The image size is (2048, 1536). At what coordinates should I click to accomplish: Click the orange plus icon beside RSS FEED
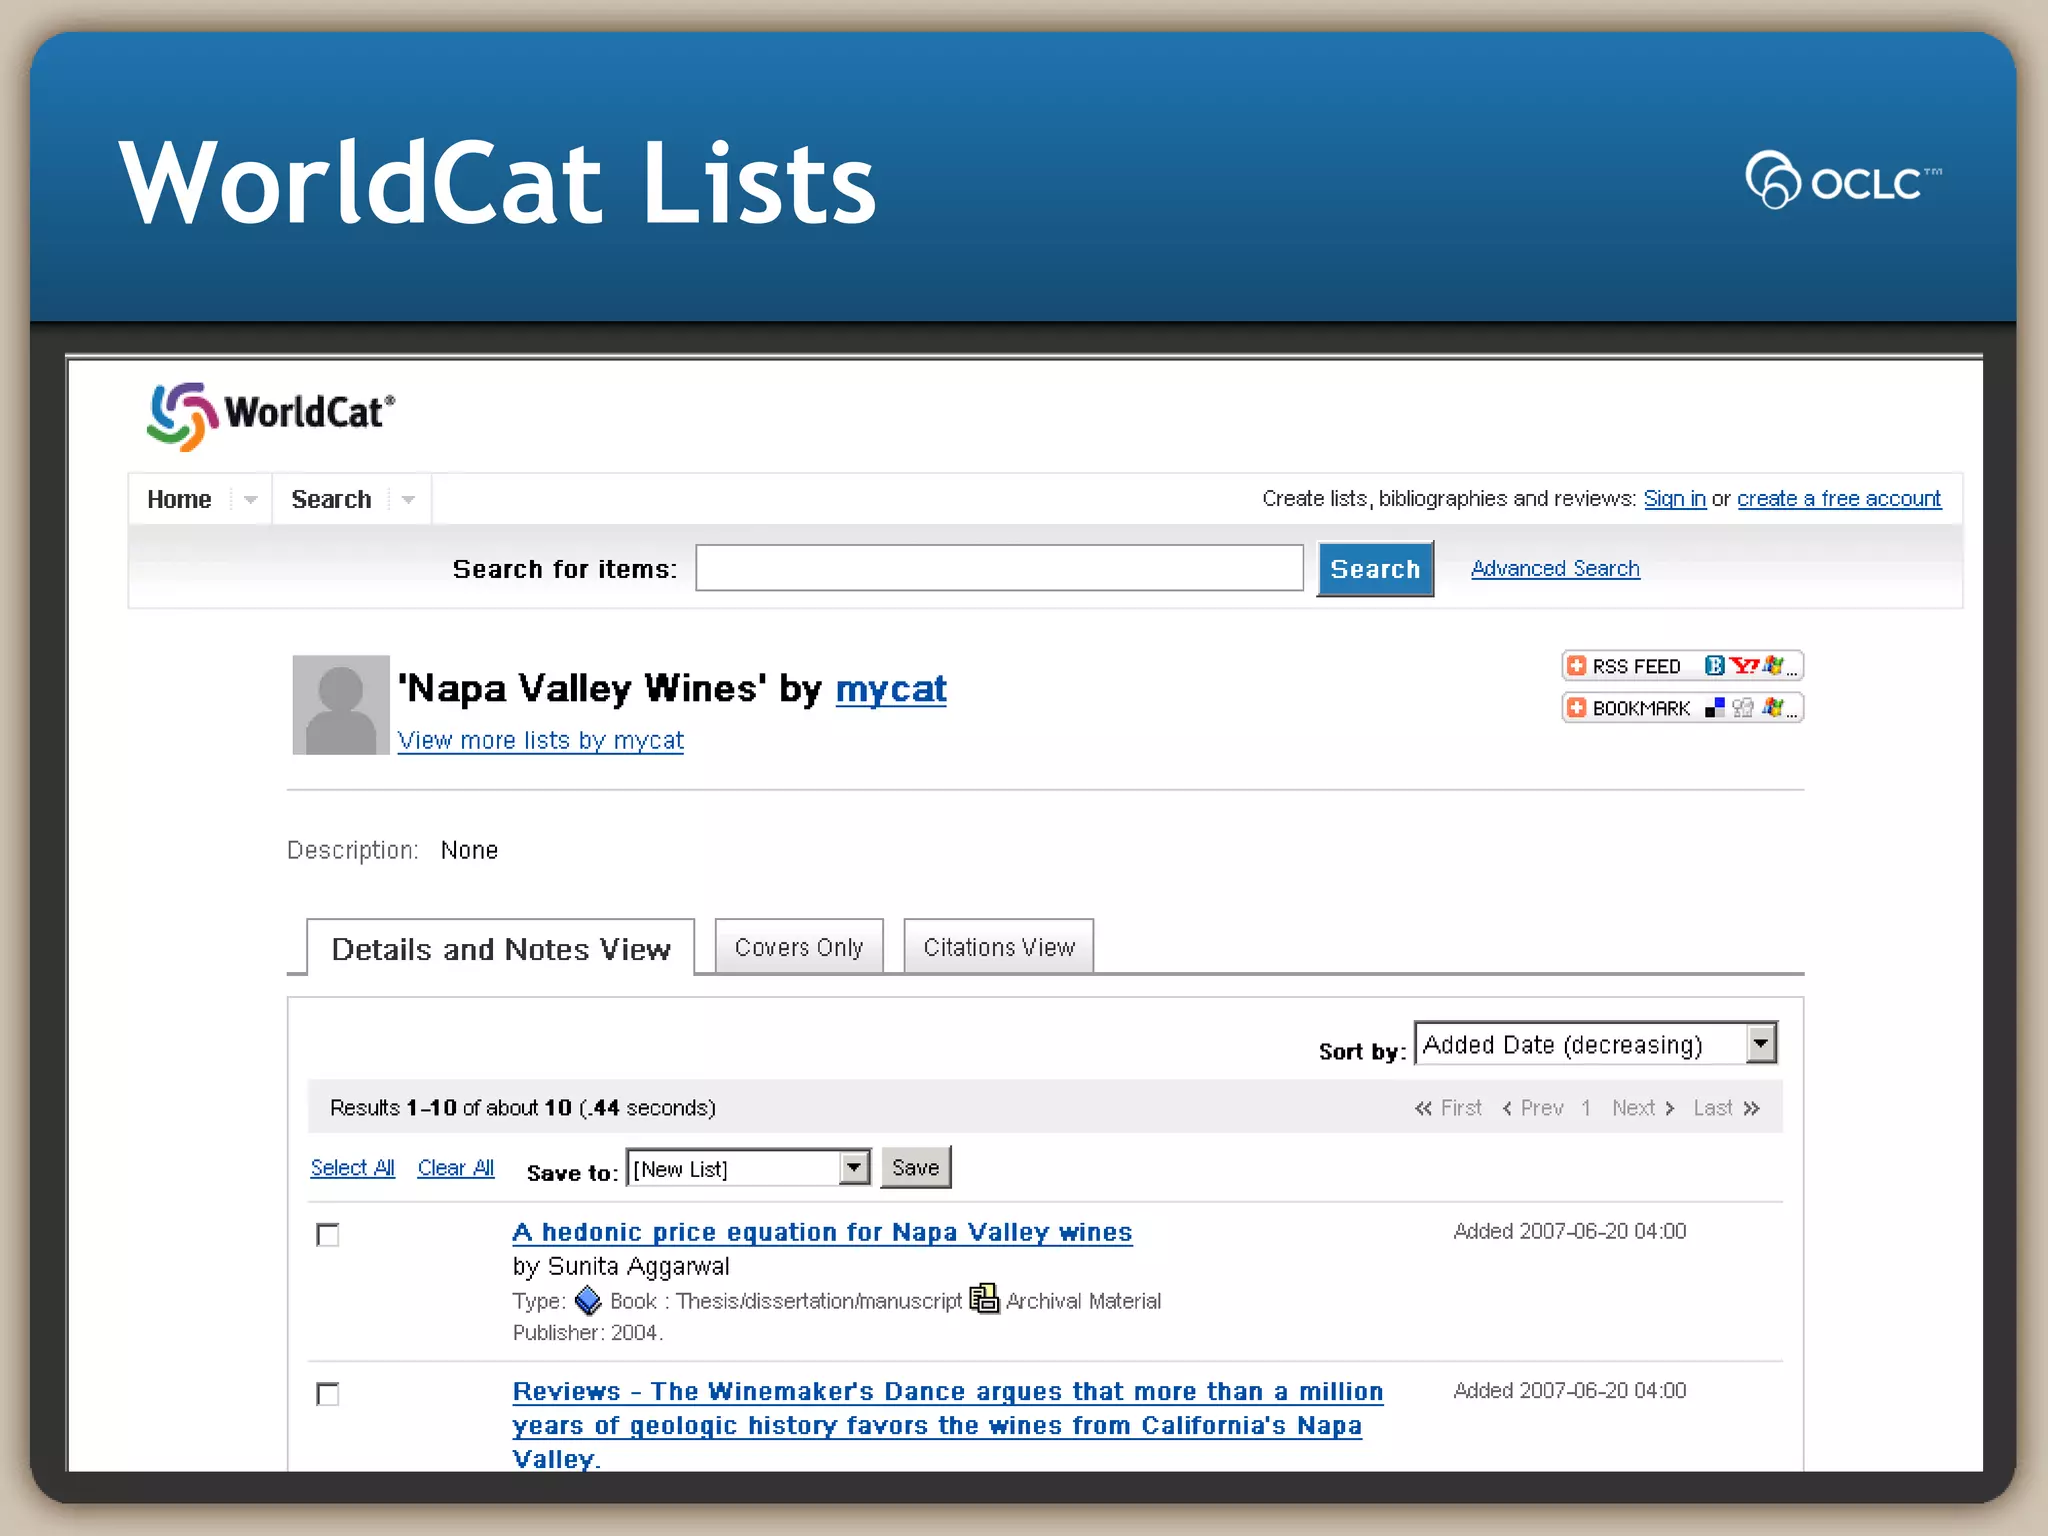[x=1577, y=666]
